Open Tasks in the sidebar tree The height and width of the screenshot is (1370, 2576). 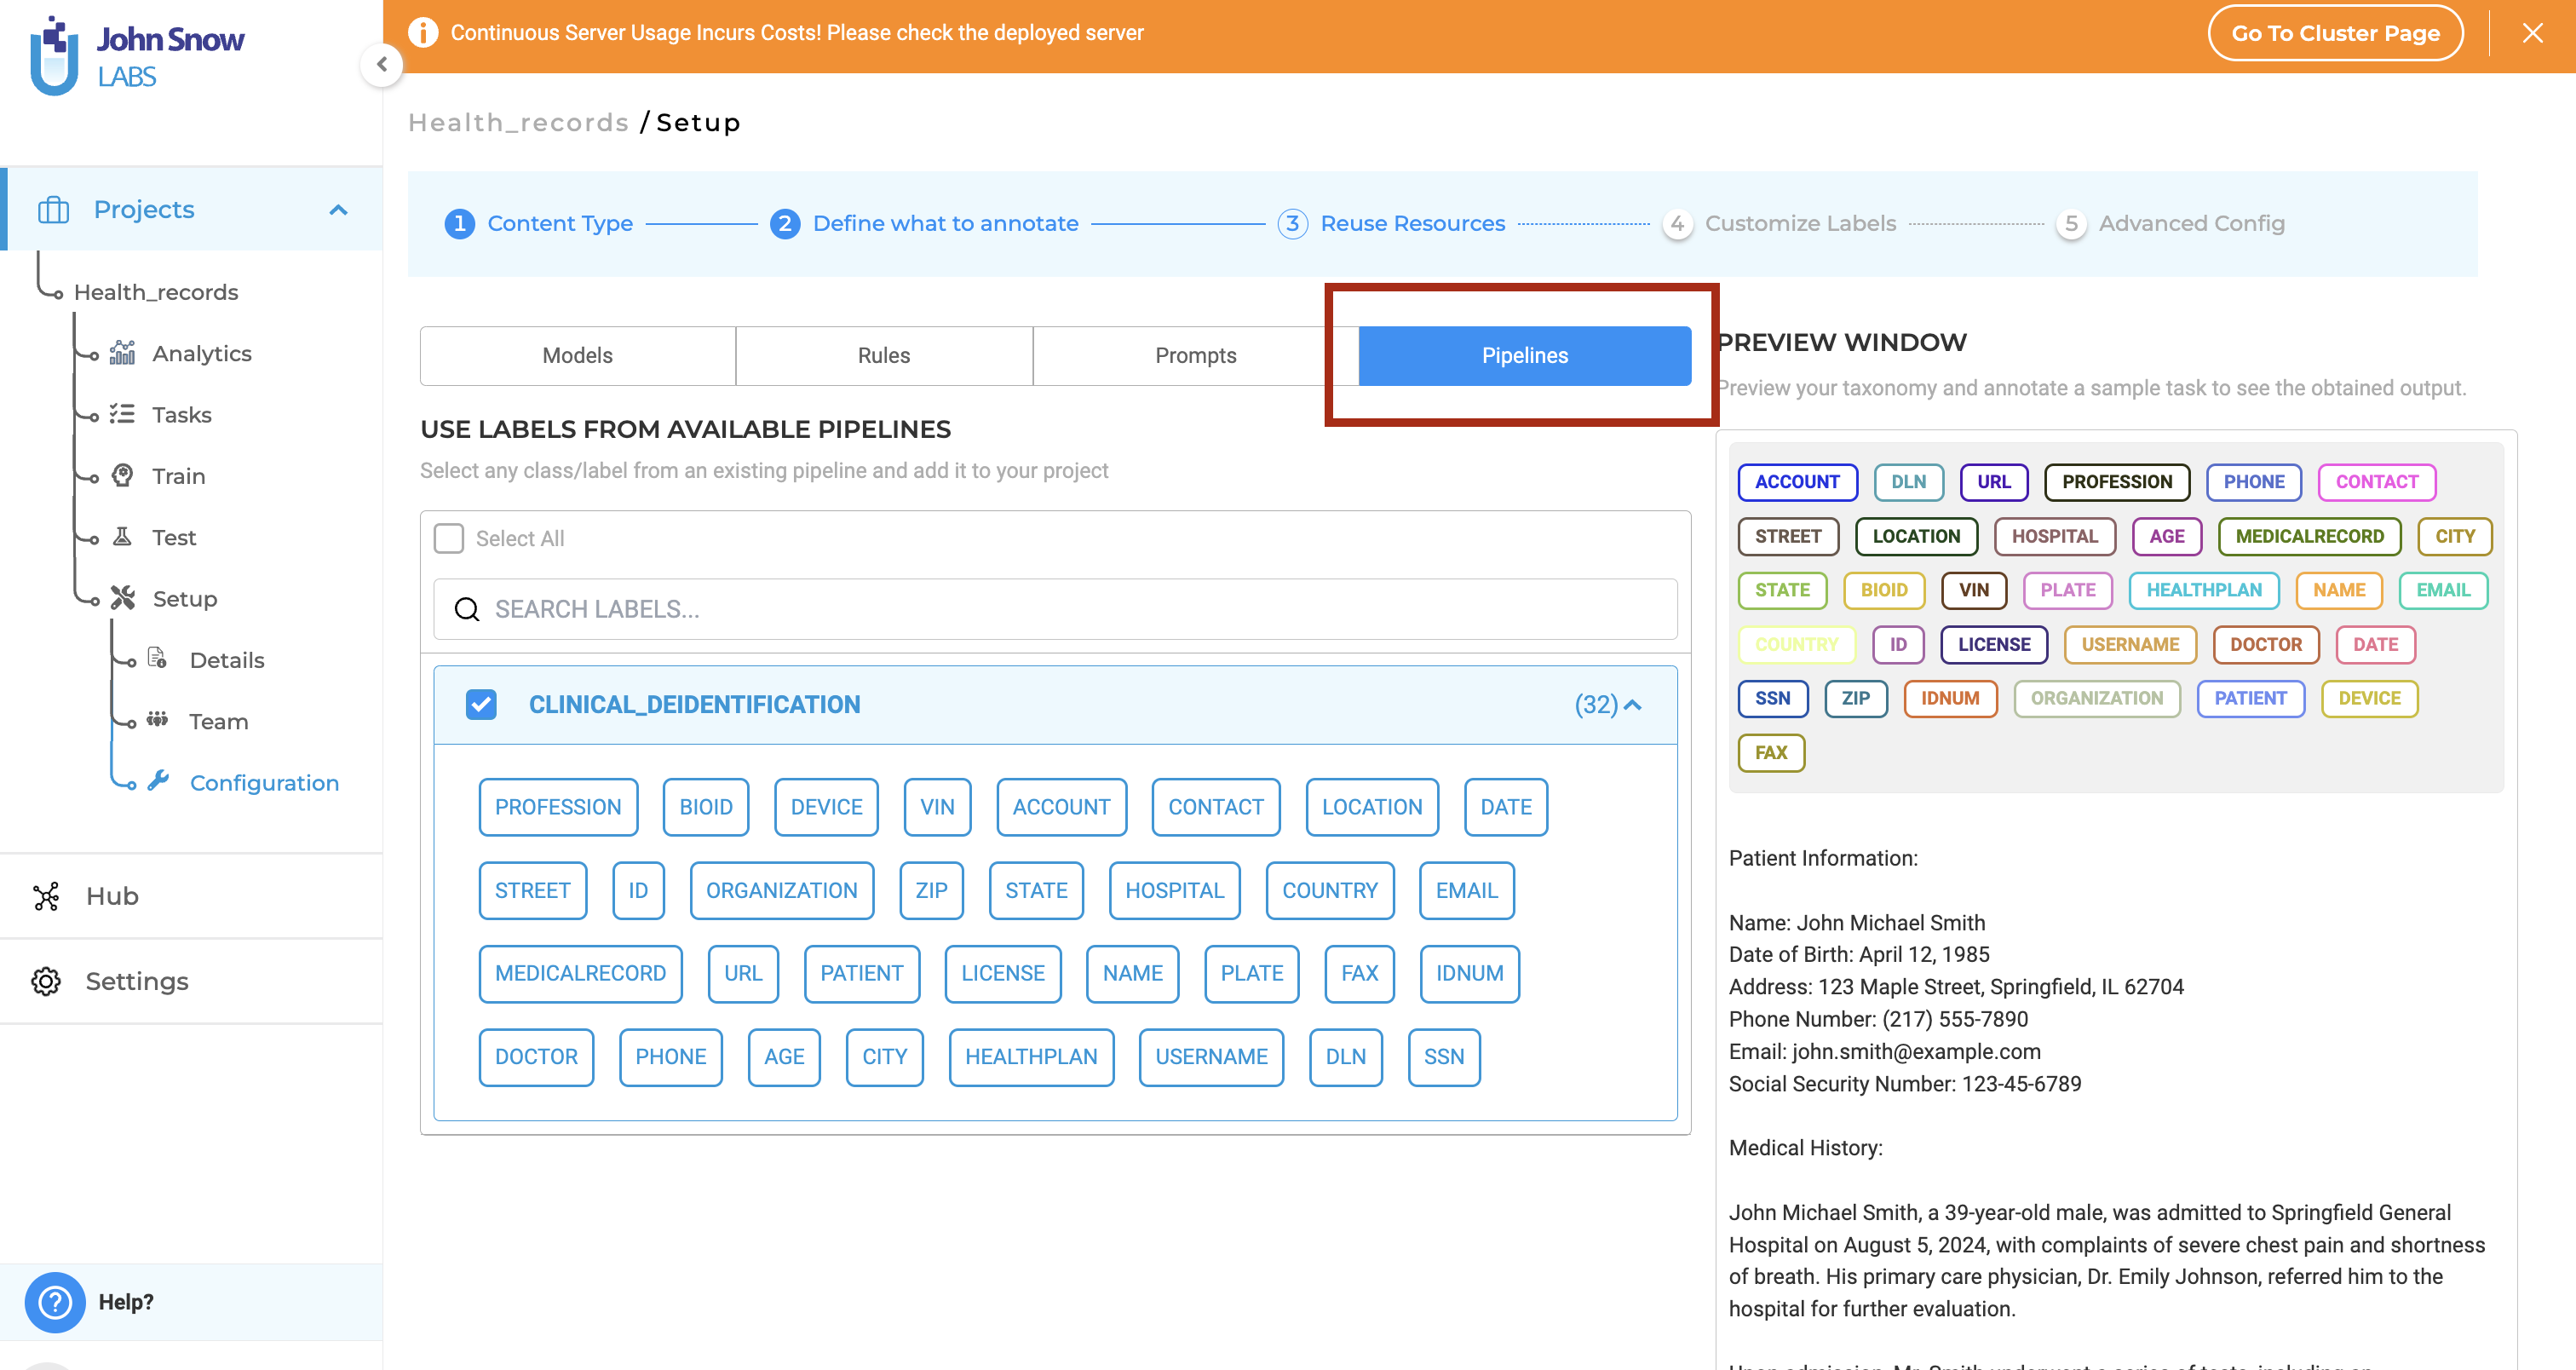[x=181, y=415]
